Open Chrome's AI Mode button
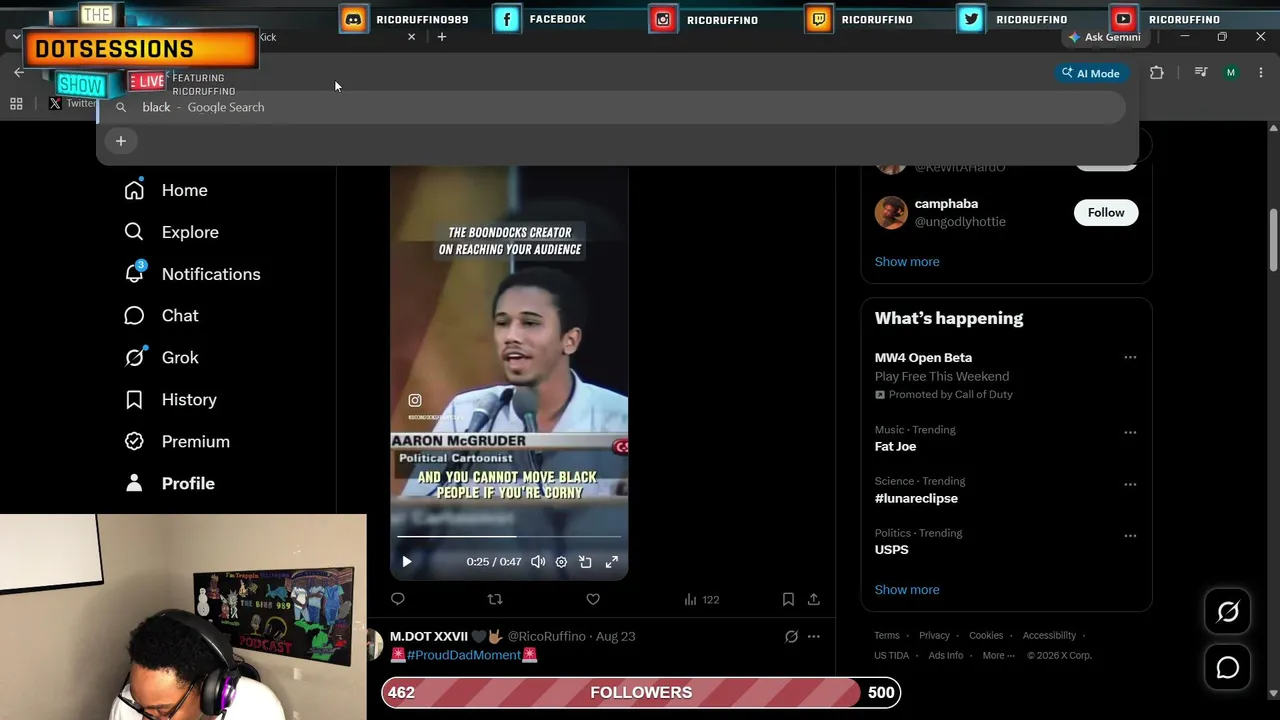 [x=1091, y=73]
